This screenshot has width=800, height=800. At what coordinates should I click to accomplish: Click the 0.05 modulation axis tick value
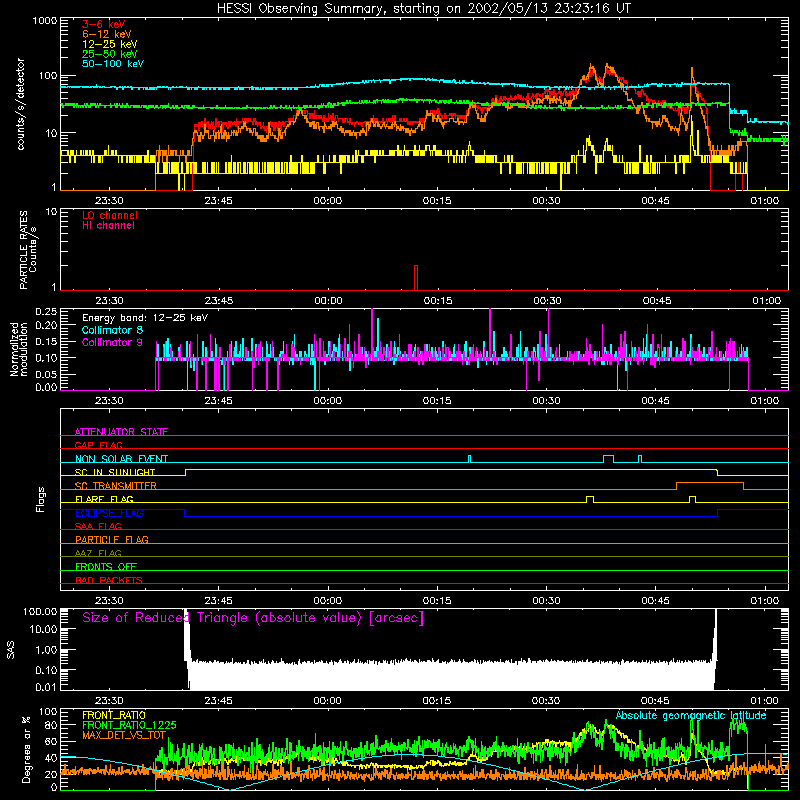point(46,374)
